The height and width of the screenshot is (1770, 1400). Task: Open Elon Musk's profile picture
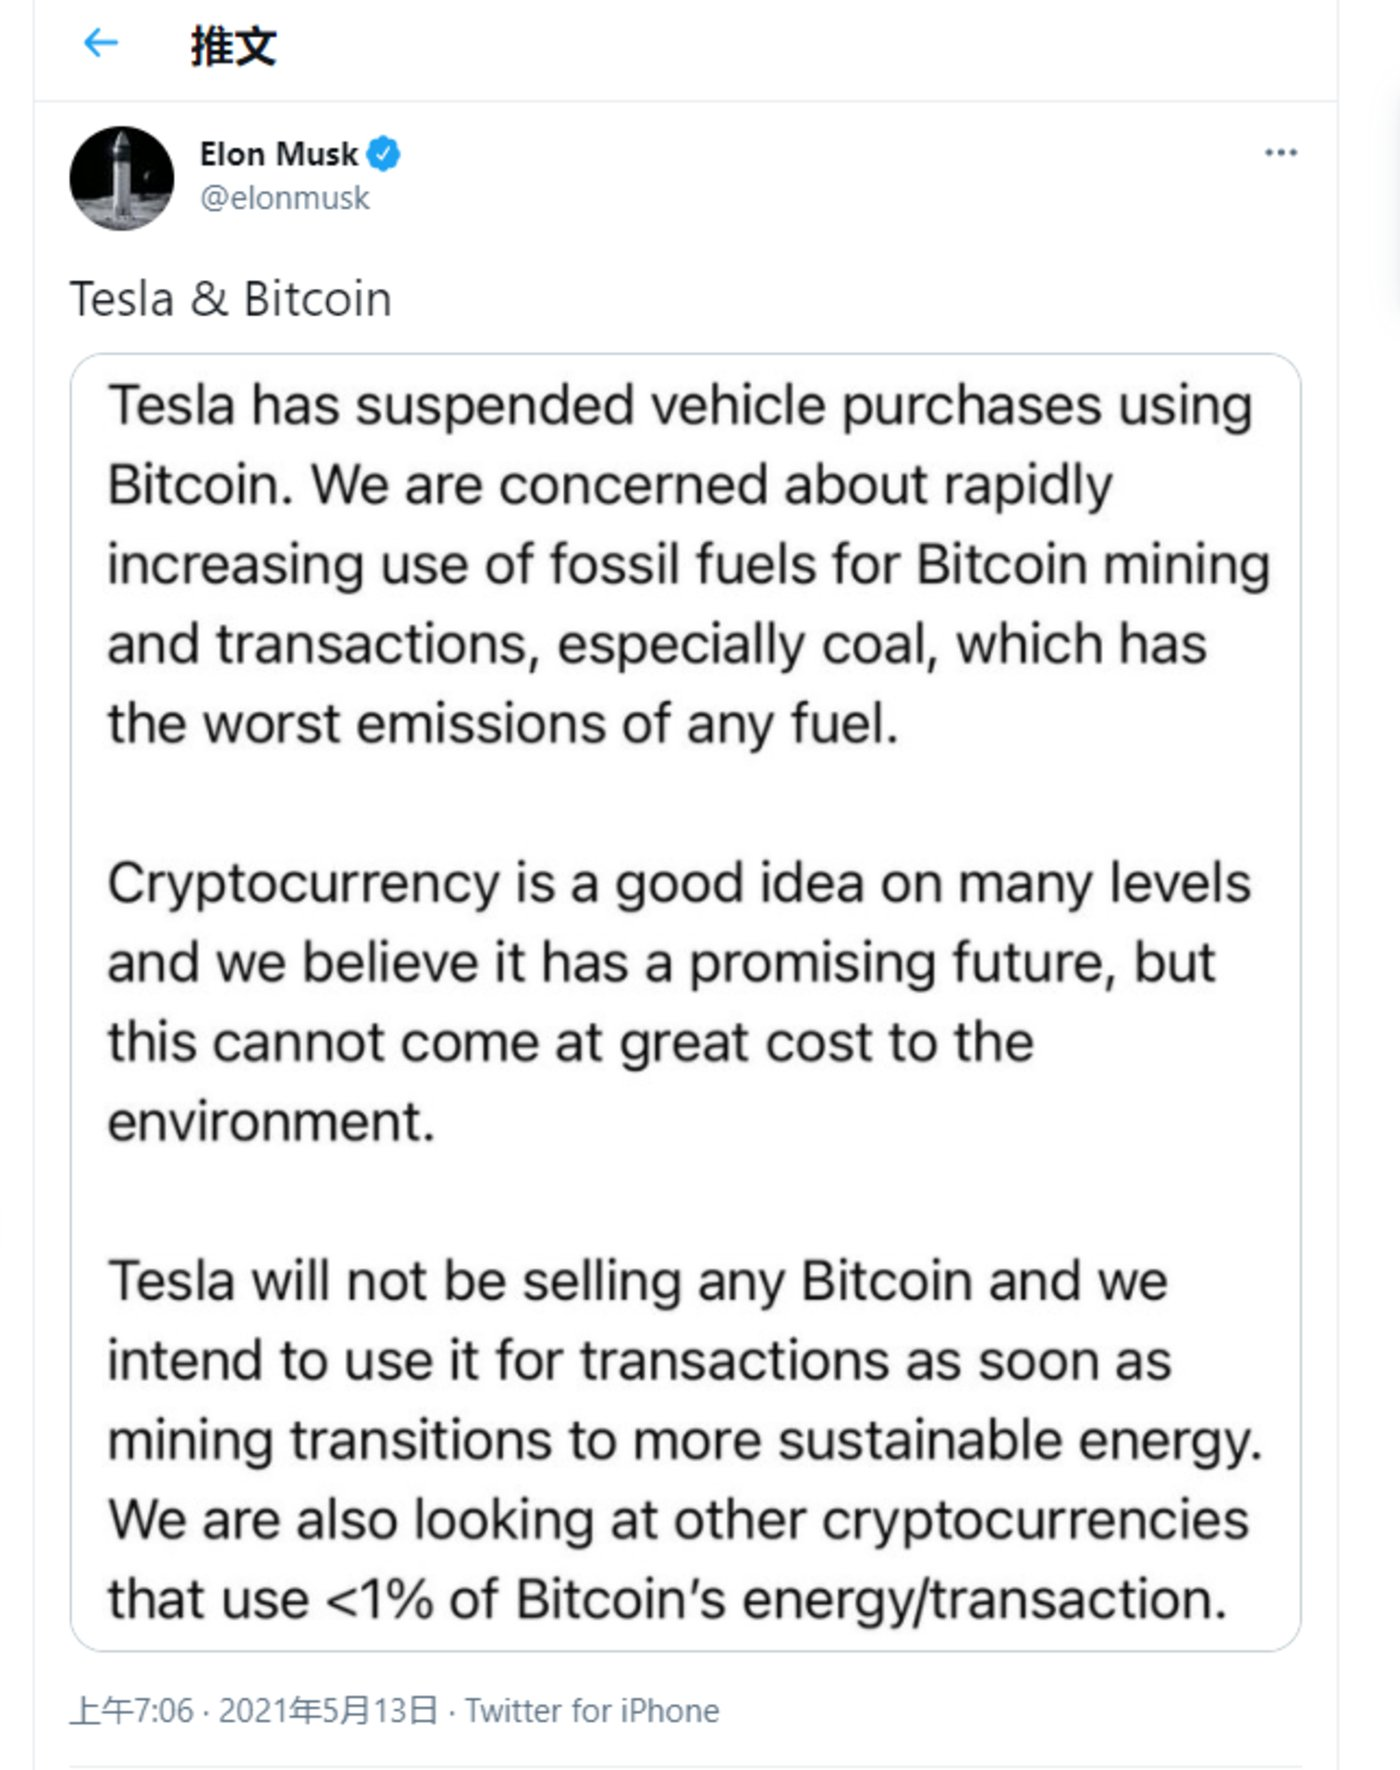tap(122, 175)
